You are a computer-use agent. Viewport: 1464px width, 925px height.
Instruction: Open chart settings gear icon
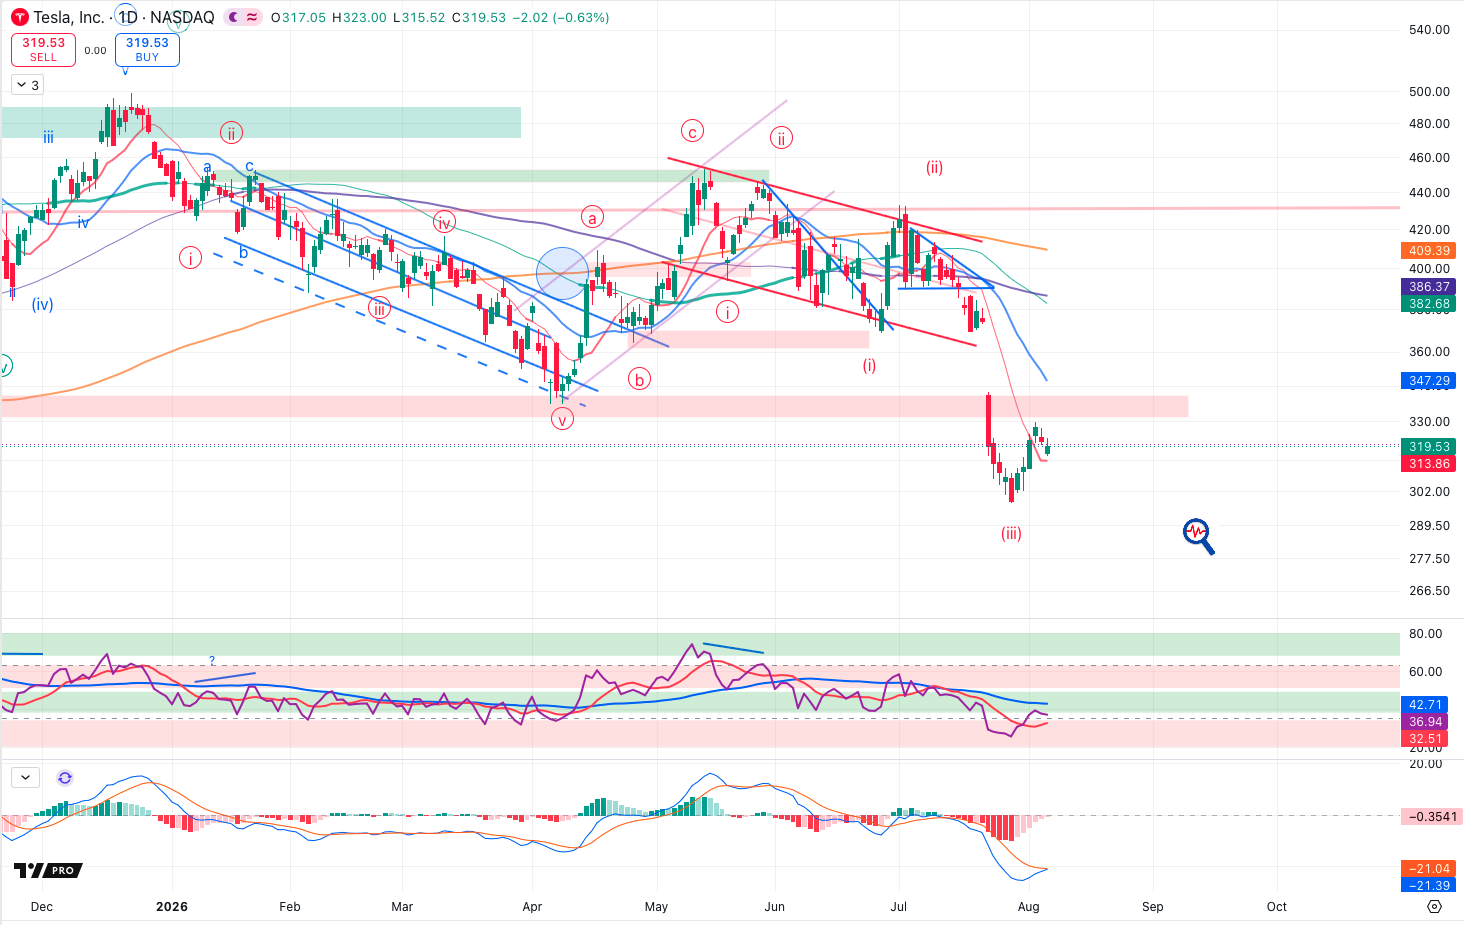coord(1434,906)
